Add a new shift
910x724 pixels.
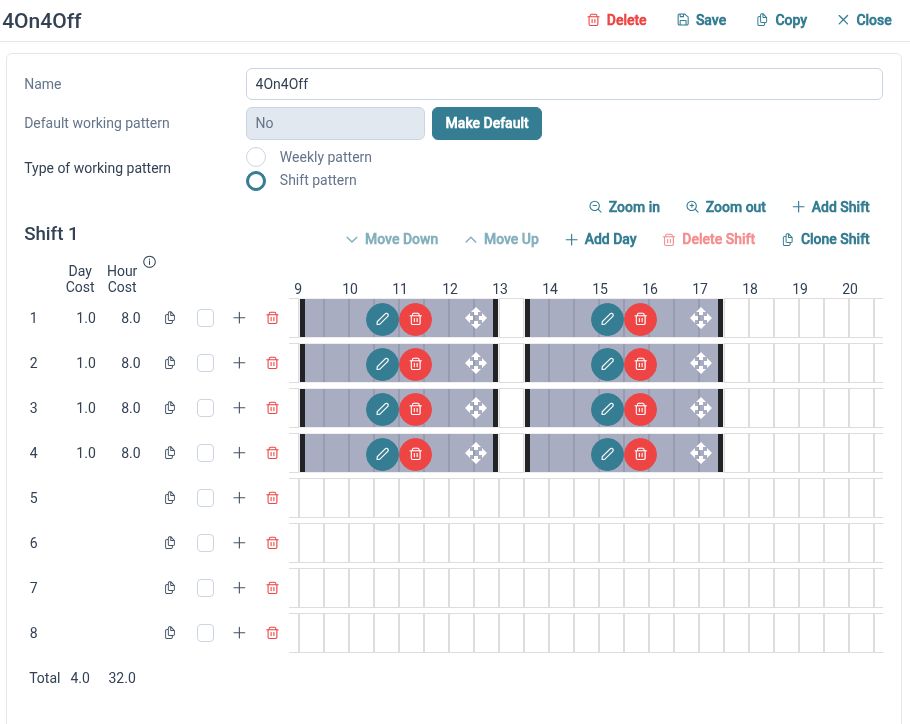tap(830, 207)
